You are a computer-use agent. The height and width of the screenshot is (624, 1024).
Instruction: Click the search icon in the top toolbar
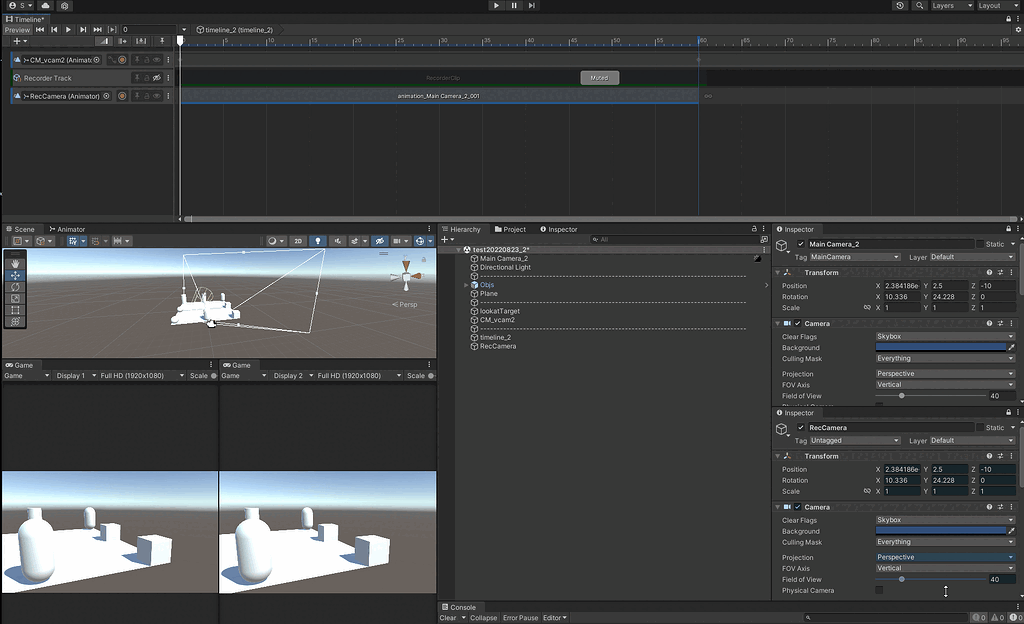point(919,5)
